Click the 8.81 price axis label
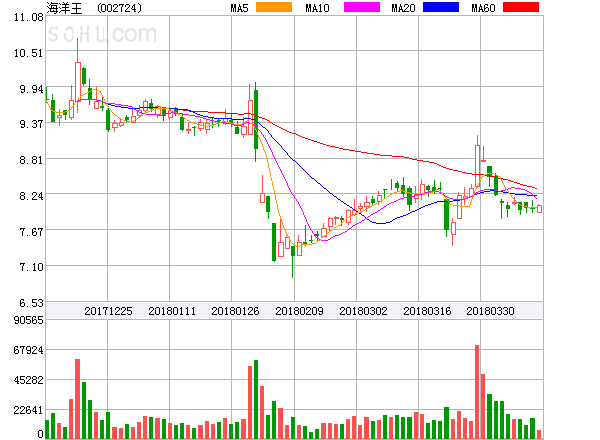 tap(31, 160)
